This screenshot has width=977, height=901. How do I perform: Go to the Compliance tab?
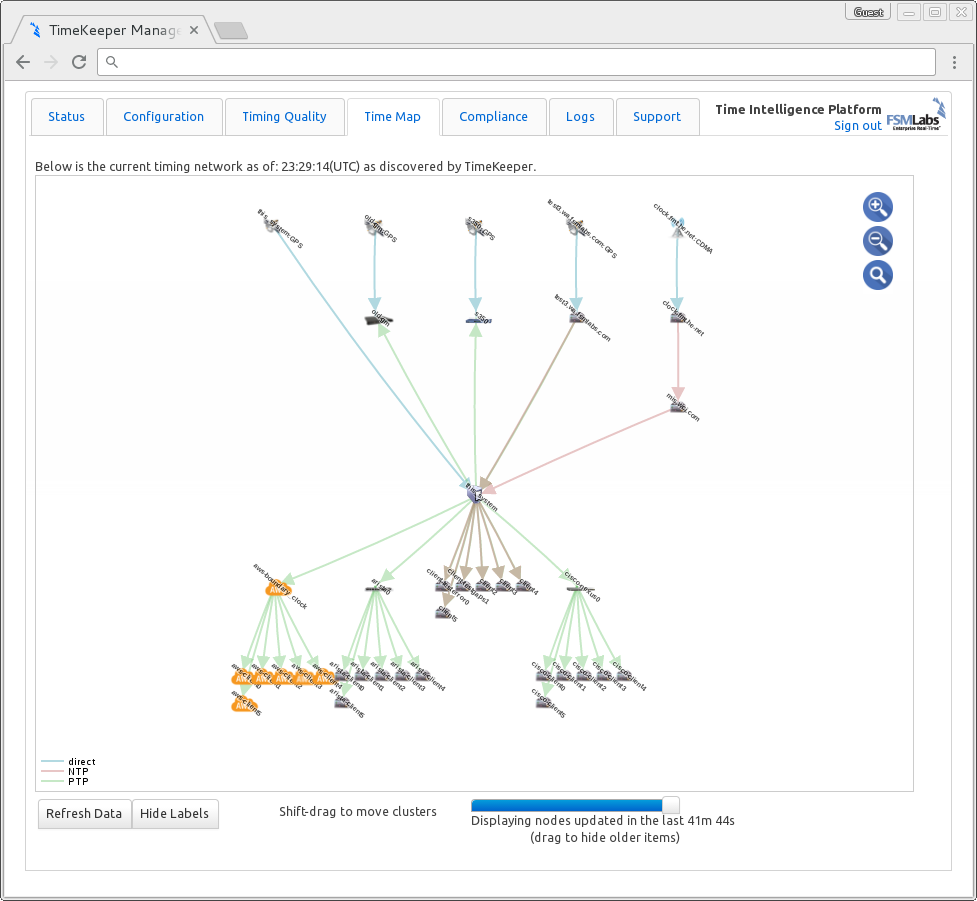493,117
